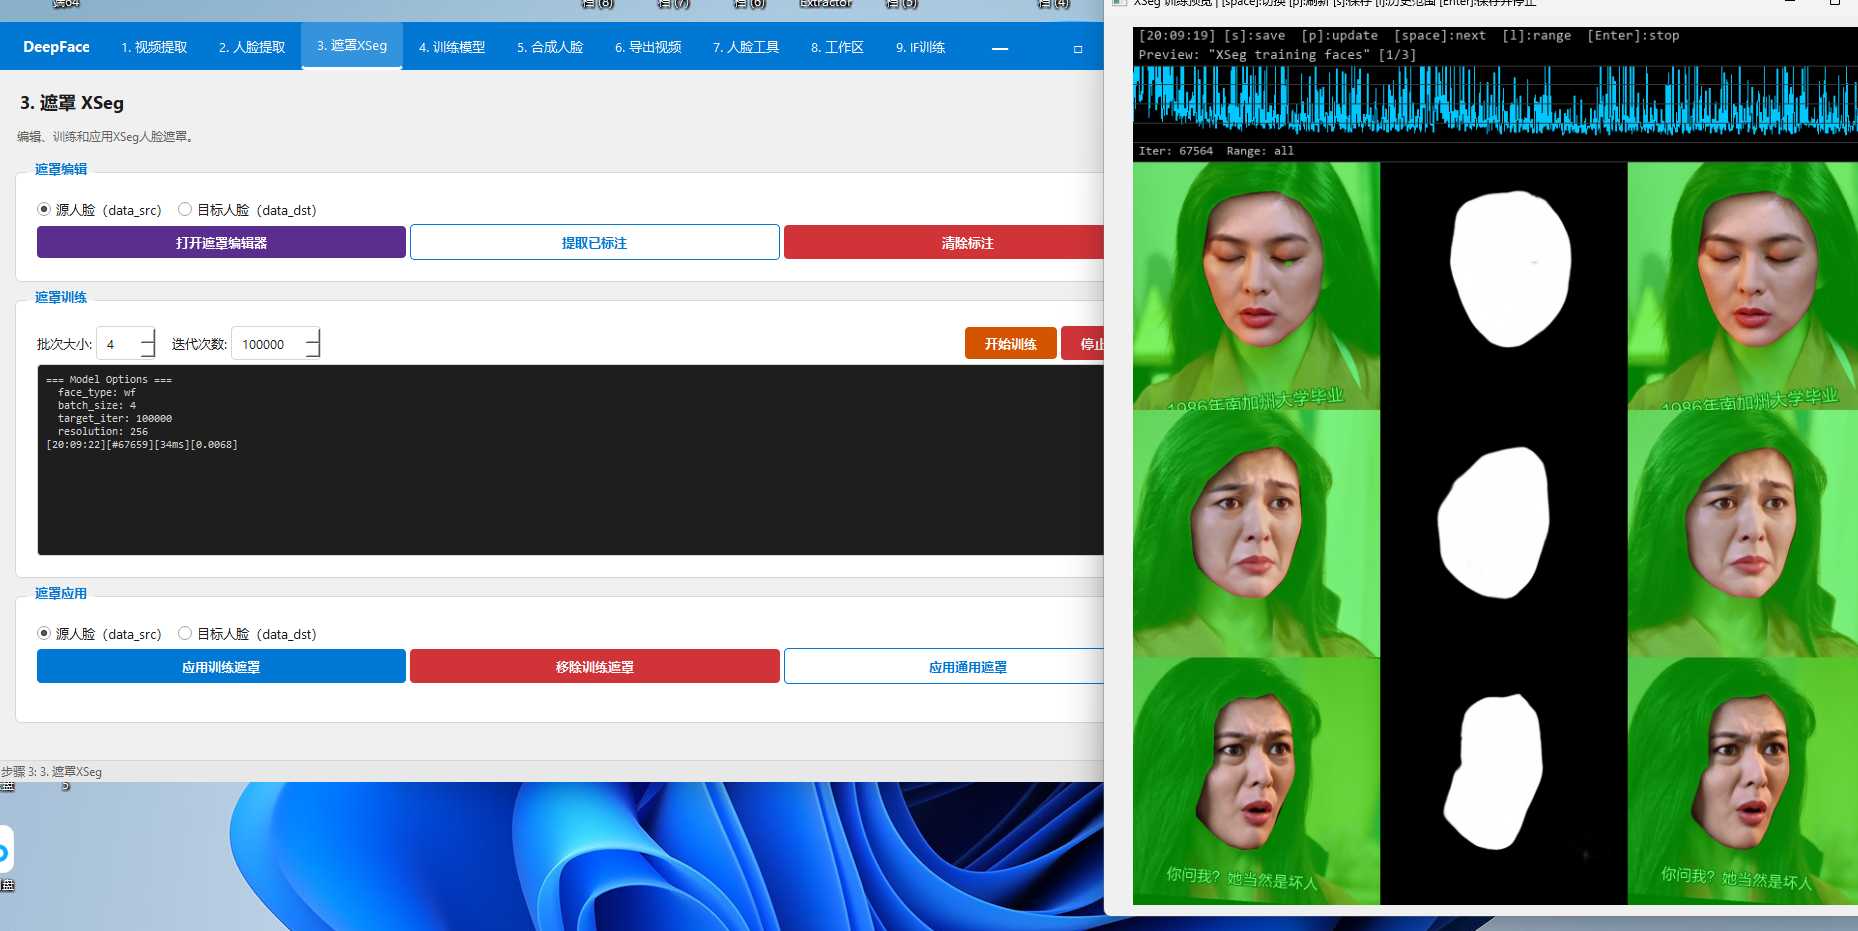Switch to the 4. 训练模型 tab
The height and width of the screenshot is (931, 1858).
[x=452, y=47]
